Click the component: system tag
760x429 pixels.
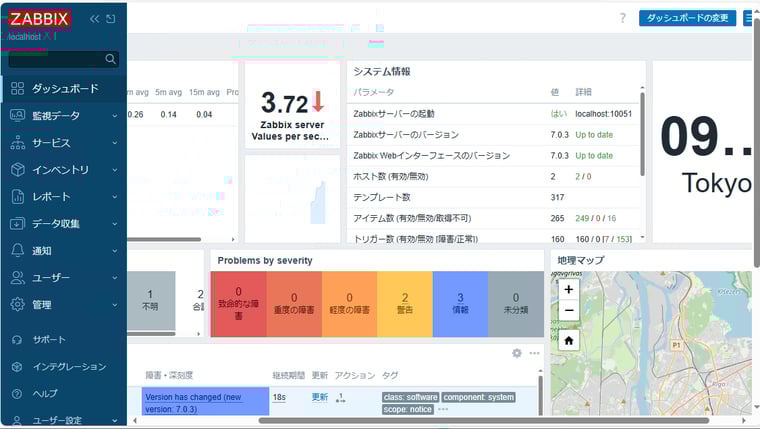click(x=478, y=397)
